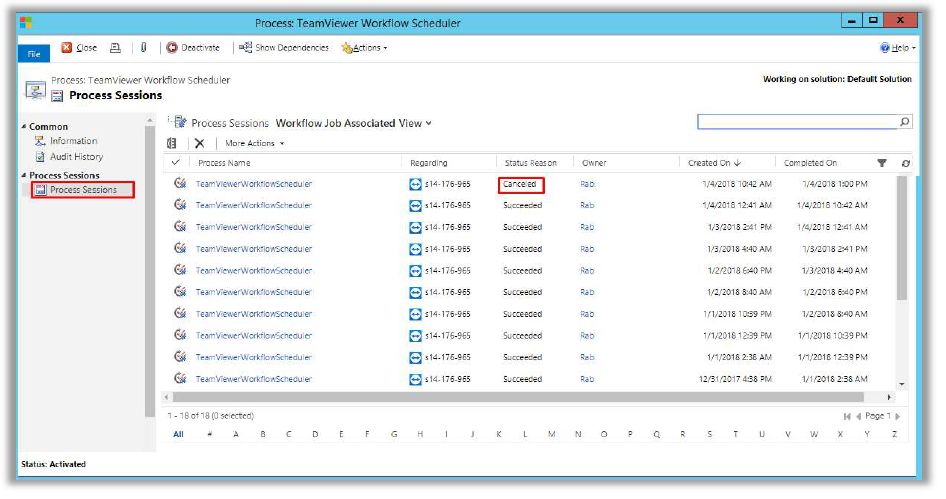Go to first page of results
The image size is (946, 499).
[847, 416]
